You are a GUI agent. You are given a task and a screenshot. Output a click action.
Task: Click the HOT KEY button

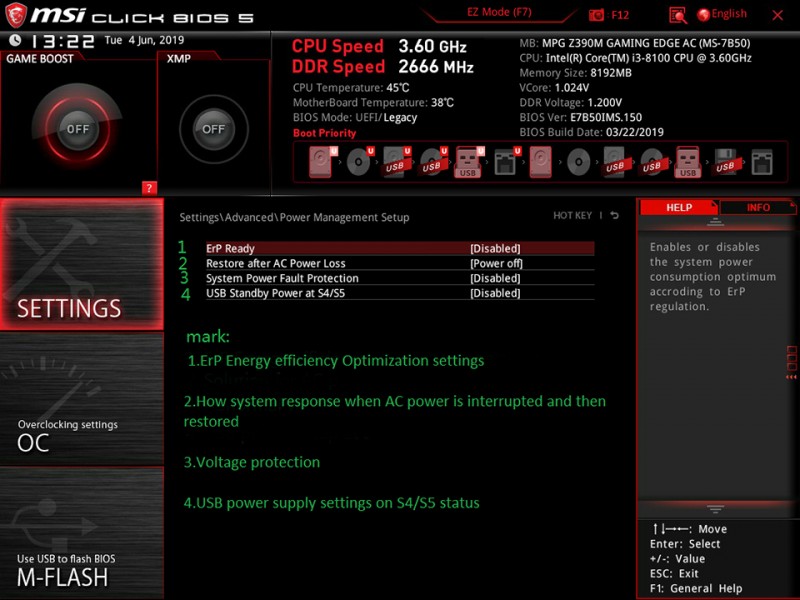pos(572,215)
